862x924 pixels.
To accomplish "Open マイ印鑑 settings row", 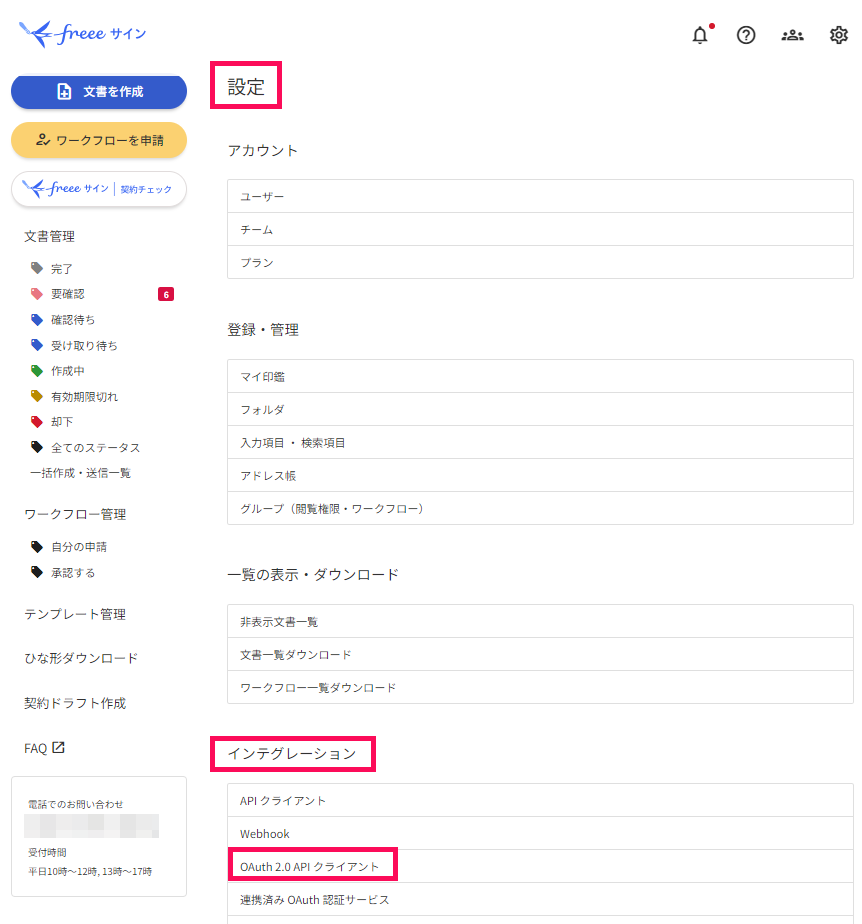I will [540, 376].
